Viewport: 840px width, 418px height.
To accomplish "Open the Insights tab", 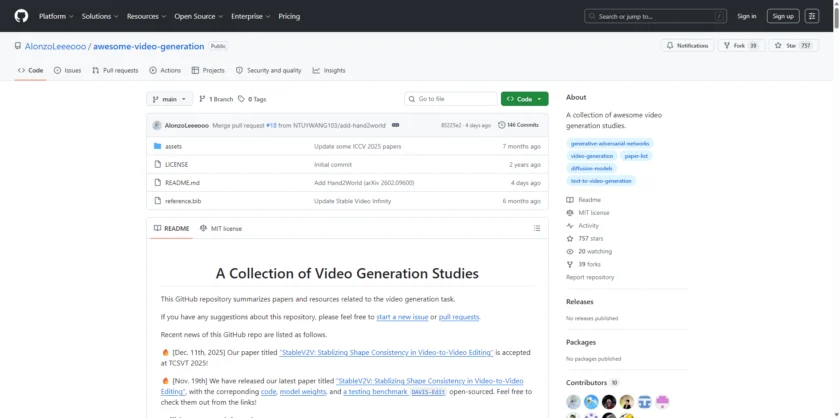I will (329, 71).
